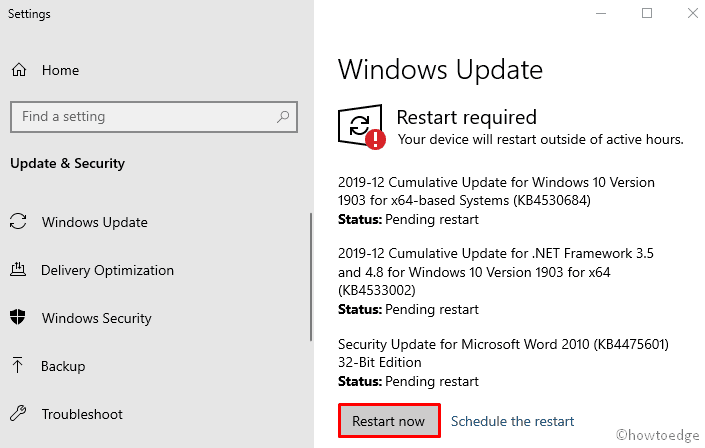Open the Home settings page

(60, 70)
